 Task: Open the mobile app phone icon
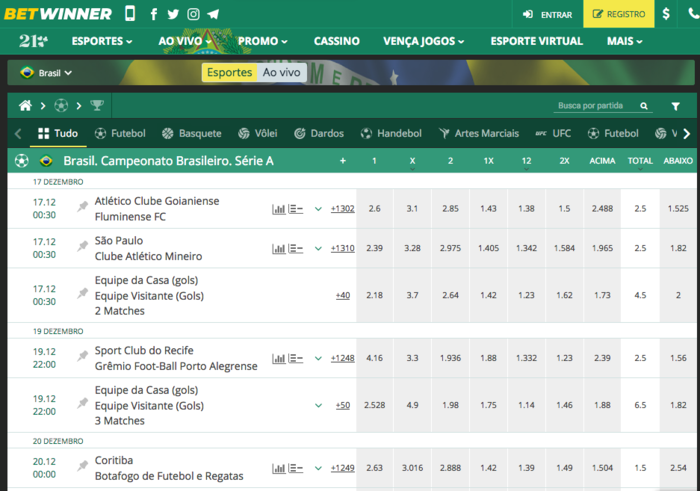(130, 14)
